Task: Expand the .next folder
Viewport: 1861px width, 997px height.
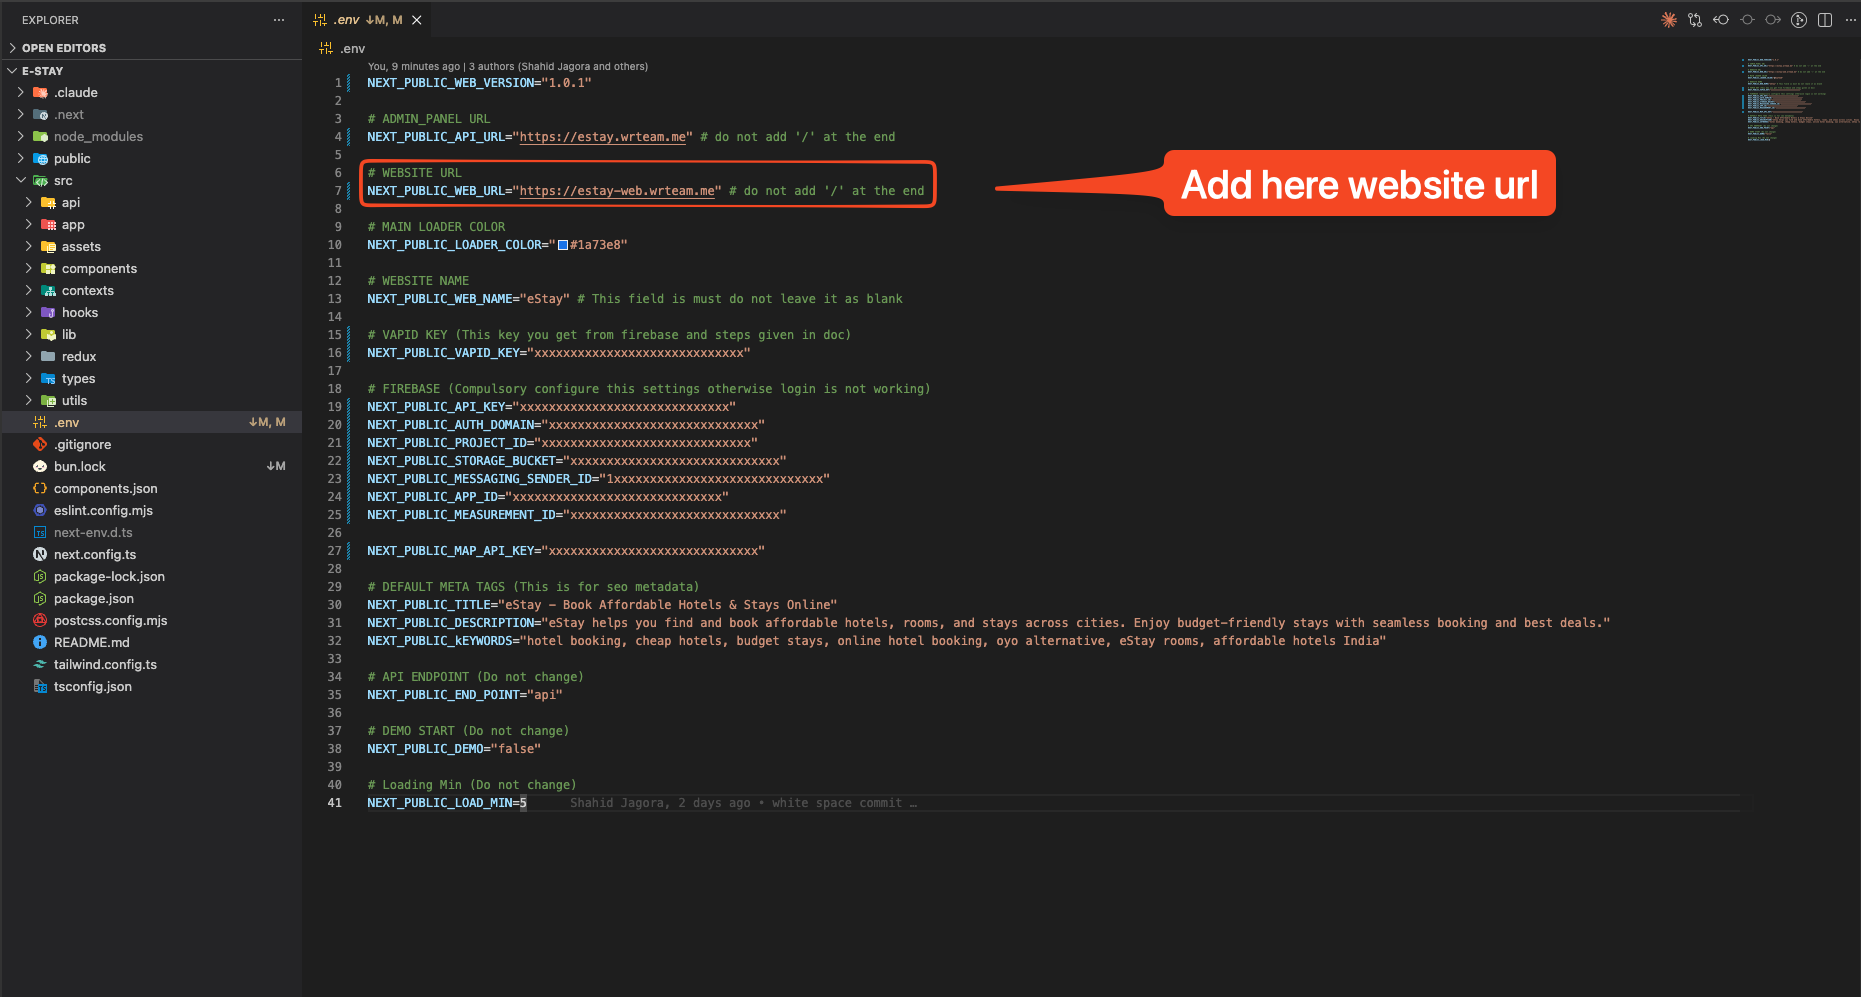Action: coord(69,115)
